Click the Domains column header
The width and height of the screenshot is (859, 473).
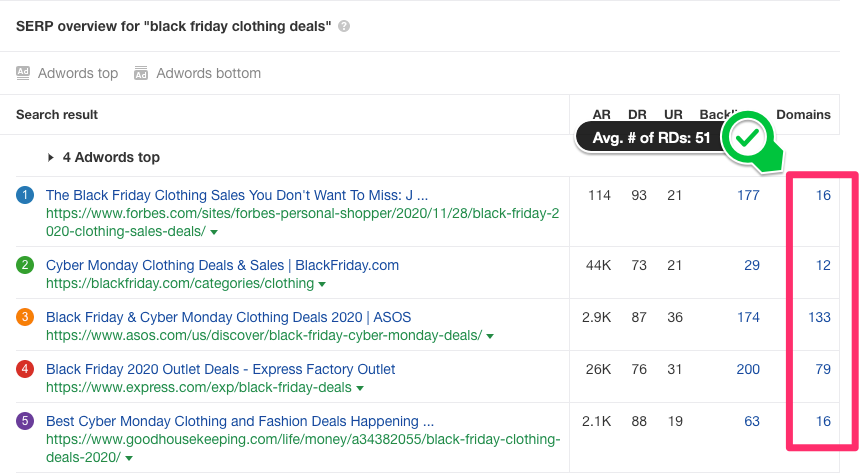click(803, 114)
